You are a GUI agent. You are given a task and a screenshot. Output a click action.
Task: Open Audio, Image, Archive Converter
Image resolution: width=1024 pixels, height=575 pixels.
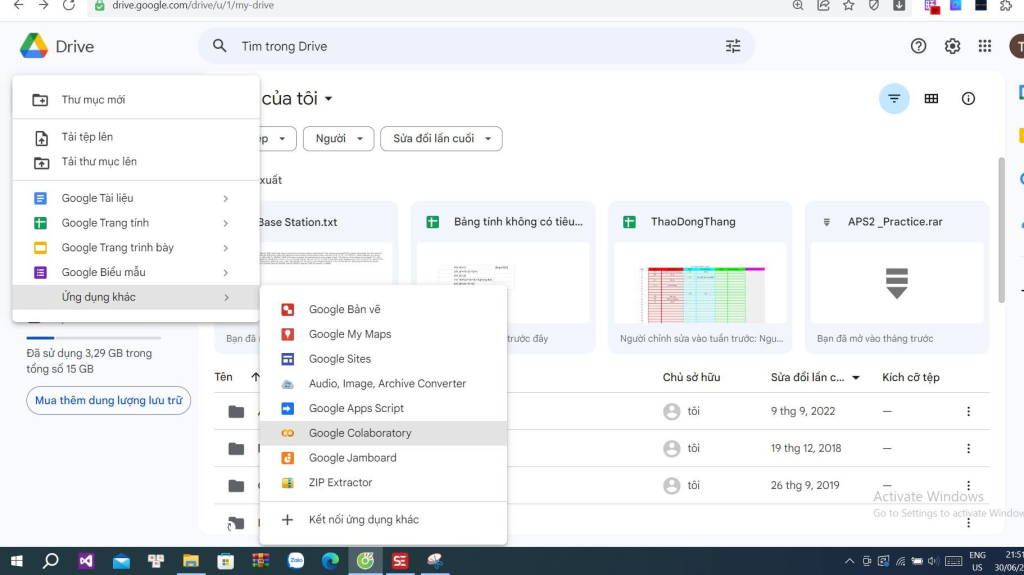point(383,384)
